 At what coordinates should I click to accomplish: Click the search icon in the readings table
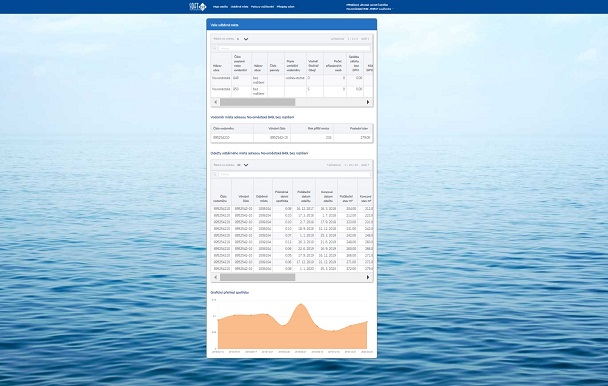coord(214,174)
